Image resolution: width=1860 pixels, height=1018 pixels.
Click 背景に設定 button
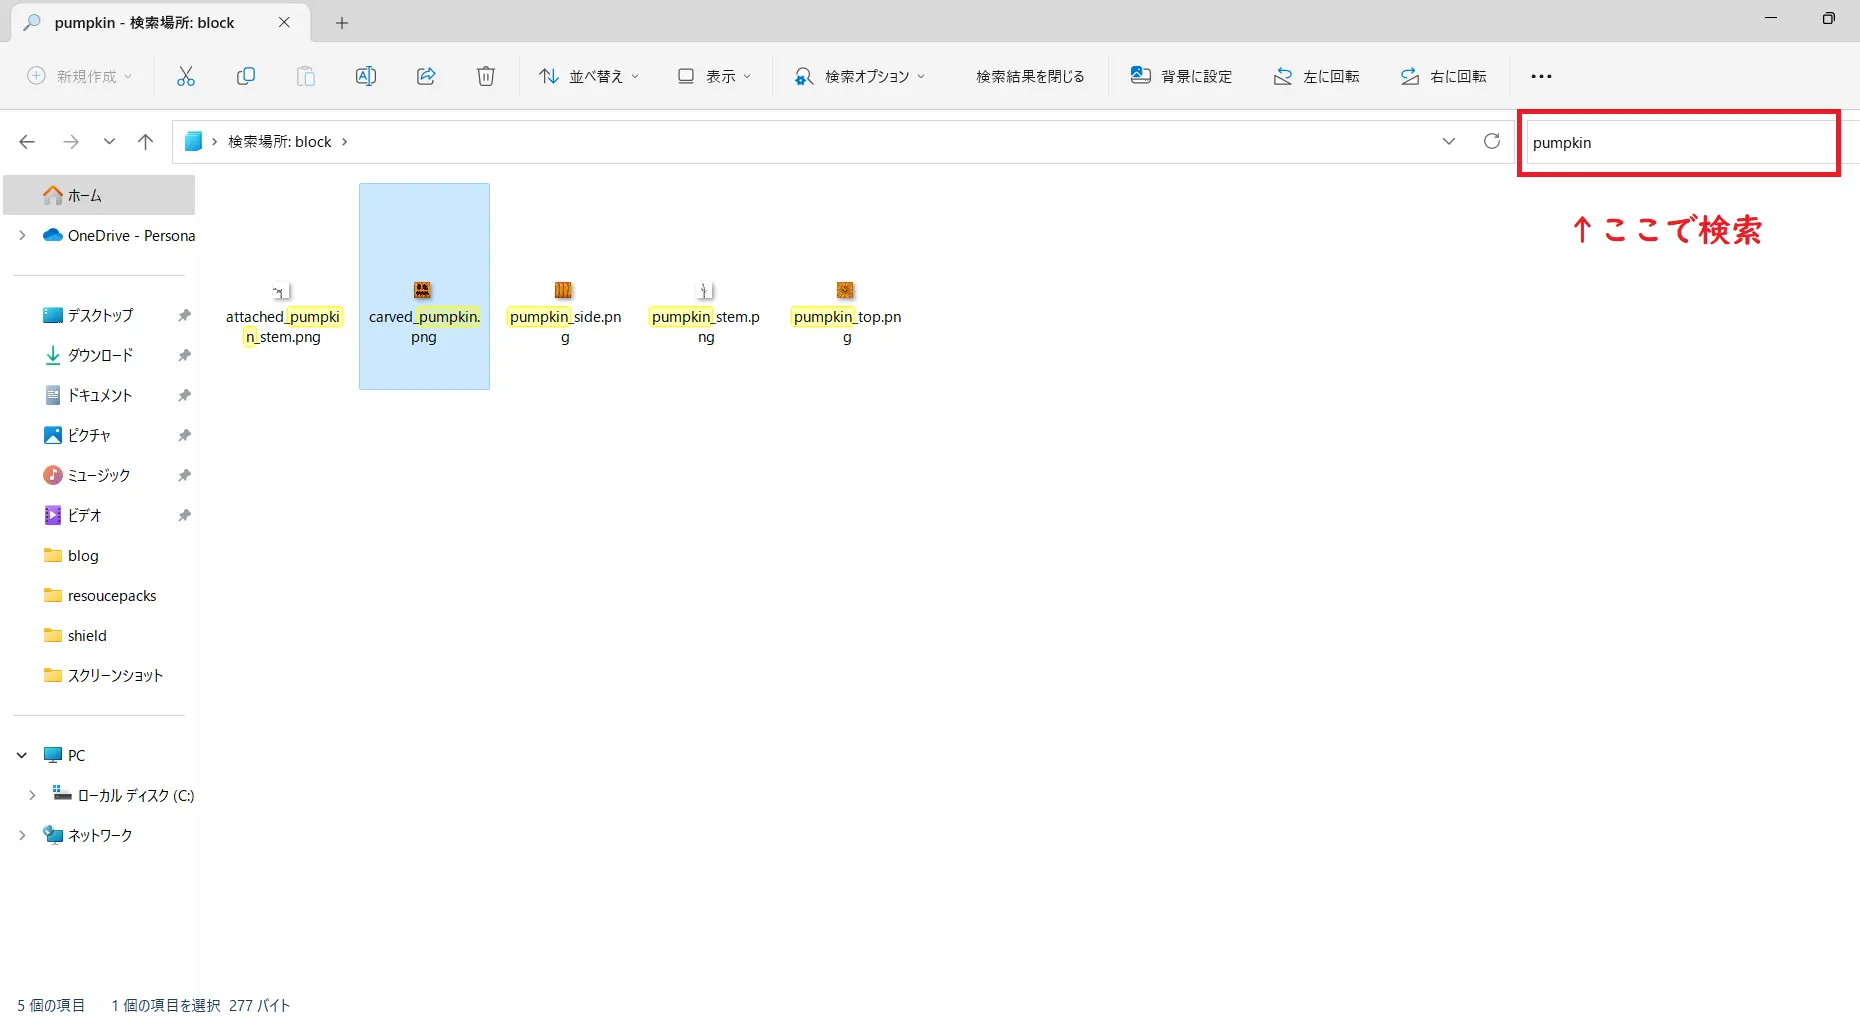(x=1181, y=76)
